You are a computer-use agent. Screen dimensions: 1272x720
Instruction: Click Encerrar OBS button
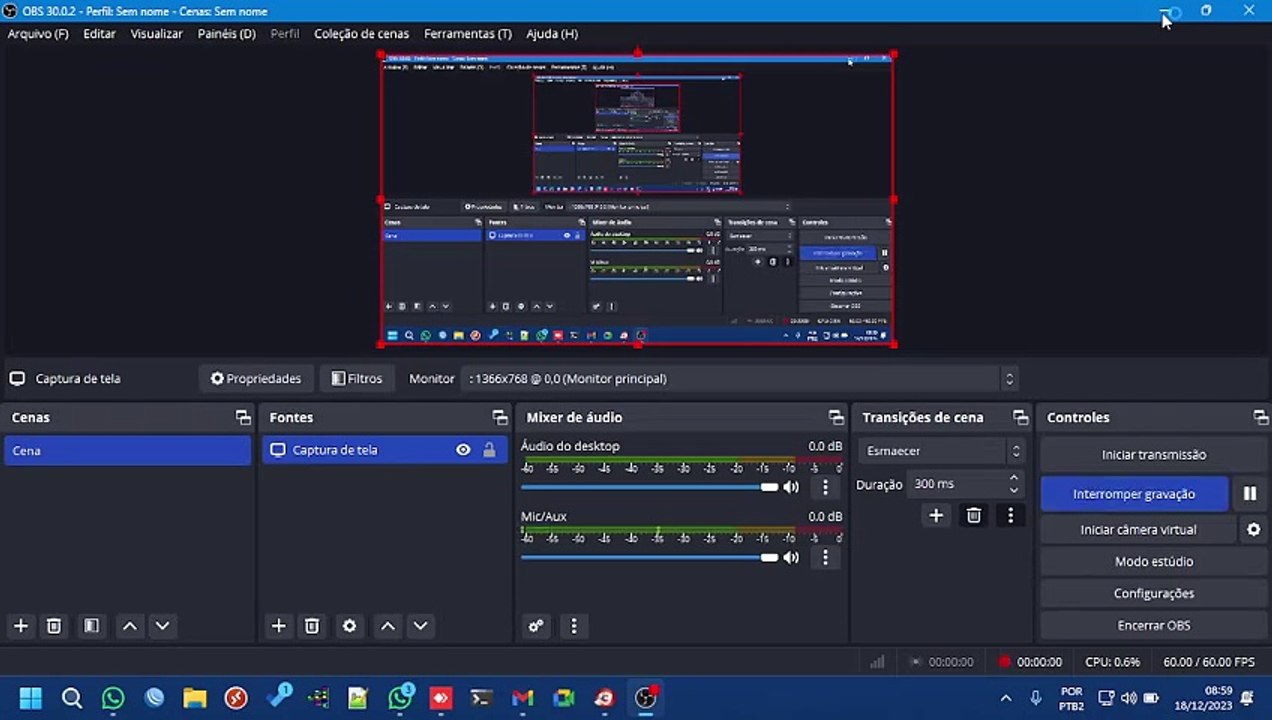pos(1154,626)
